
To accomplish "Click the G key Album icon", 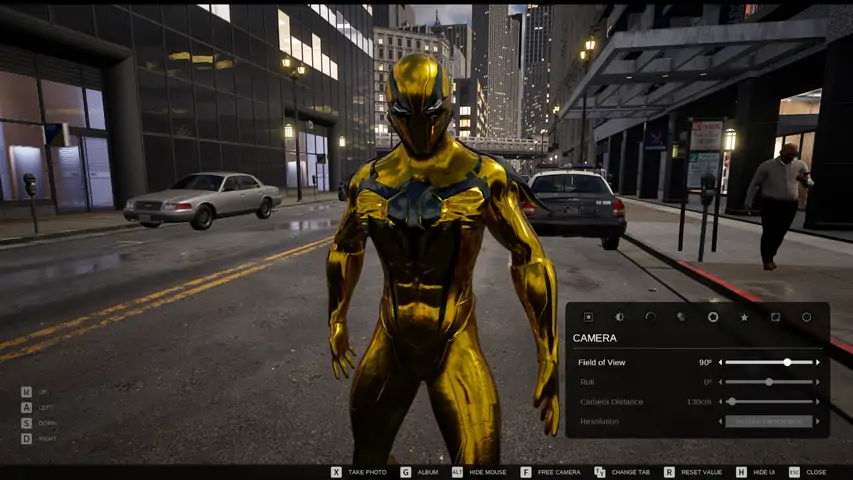I will (405, 472).
